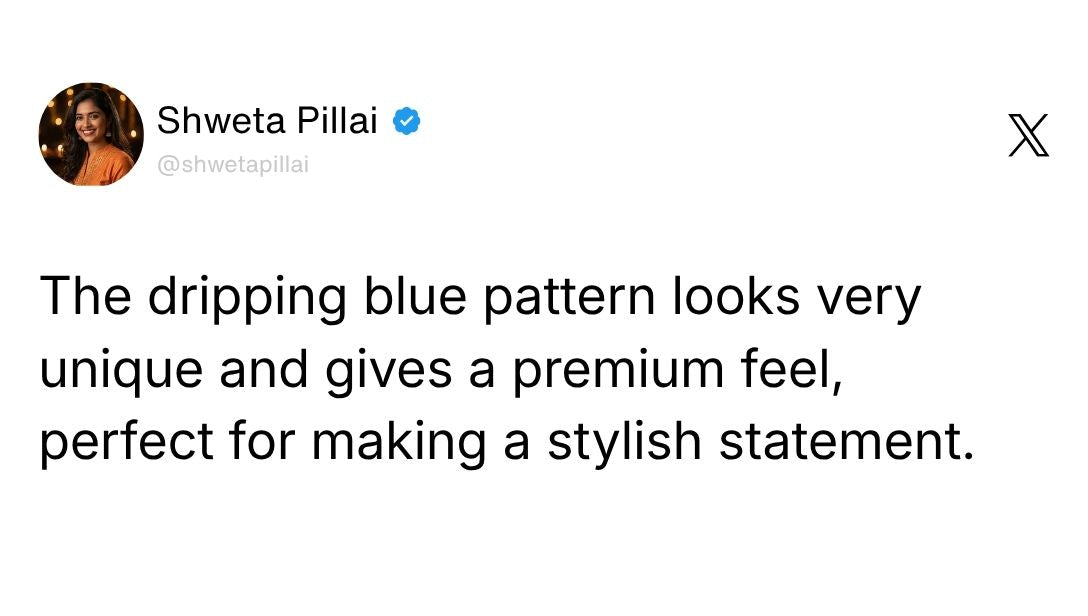Click the word "unique" in the tweet

click(123, 370)
